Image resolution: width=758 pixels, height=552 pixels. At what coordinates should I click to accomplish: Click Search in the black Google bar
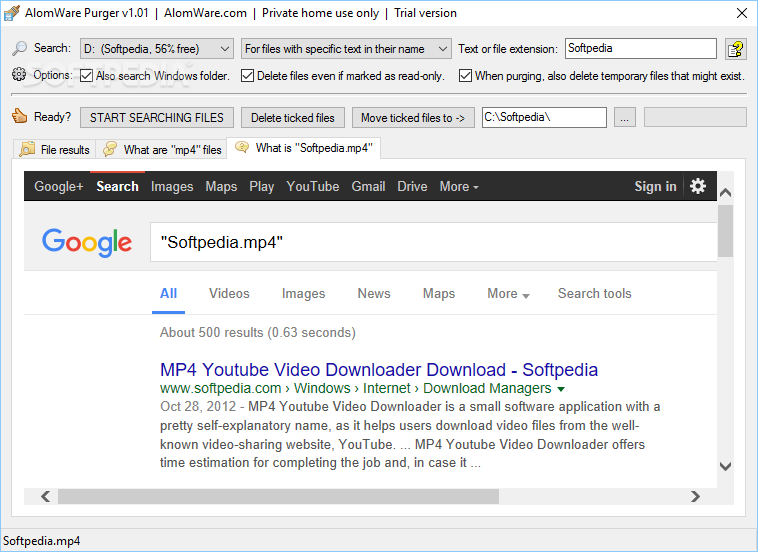[117, 187]
